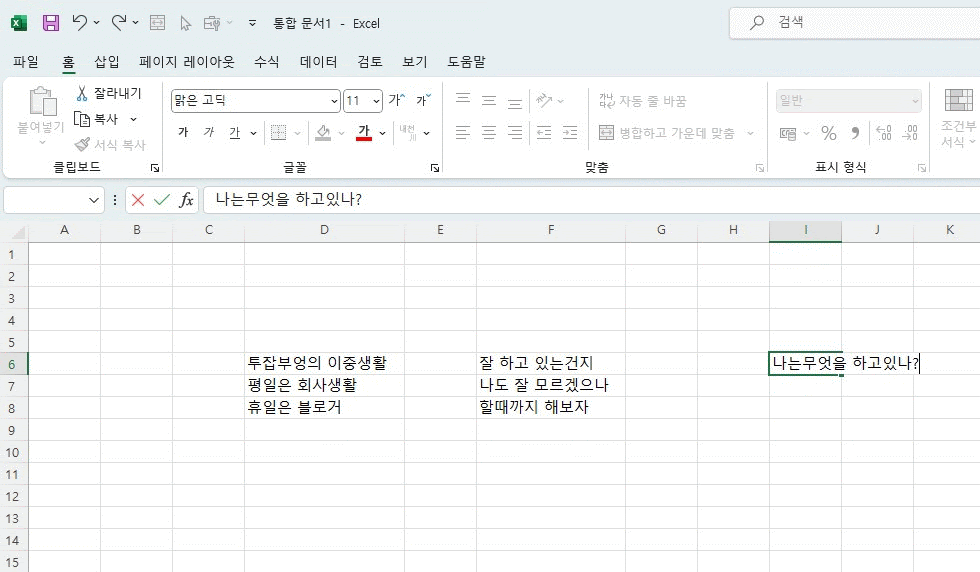Expand the 복사 dropdown arrow
This screenshot has width=980, height=572.
click(x=133, y=119)
